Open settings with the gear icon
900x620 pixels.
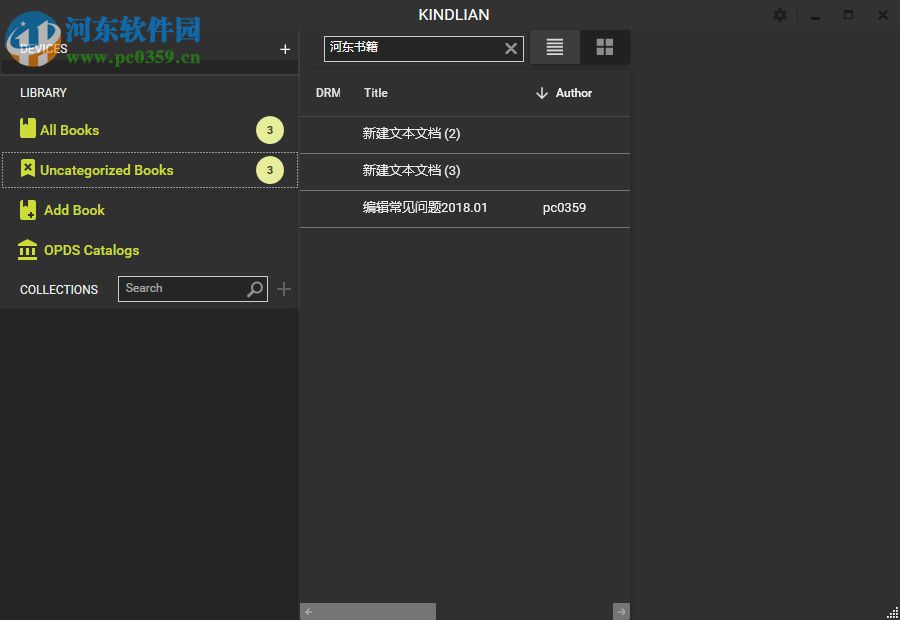(x=780, y=15)
